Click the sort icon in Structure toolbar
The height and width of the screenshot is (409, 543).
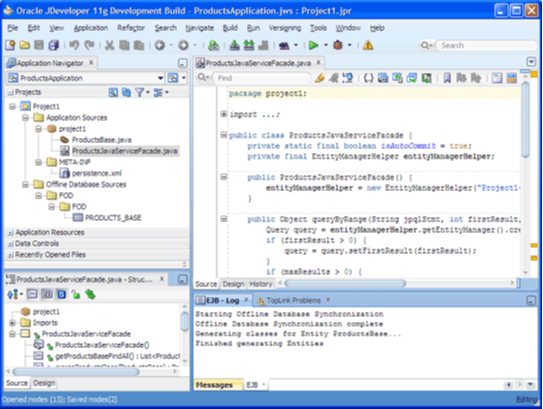click(x=13, y=295)
